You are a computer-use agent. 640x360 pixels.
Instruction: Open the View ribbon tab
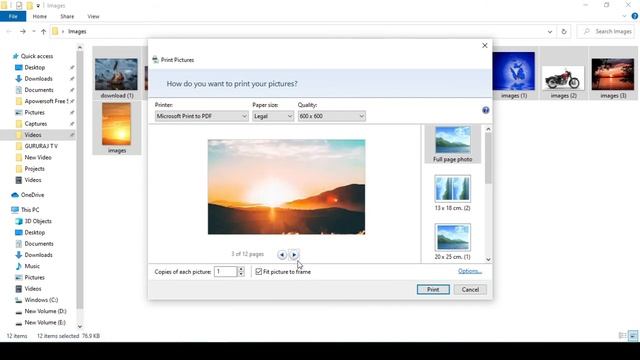click(x=93, y=16)
